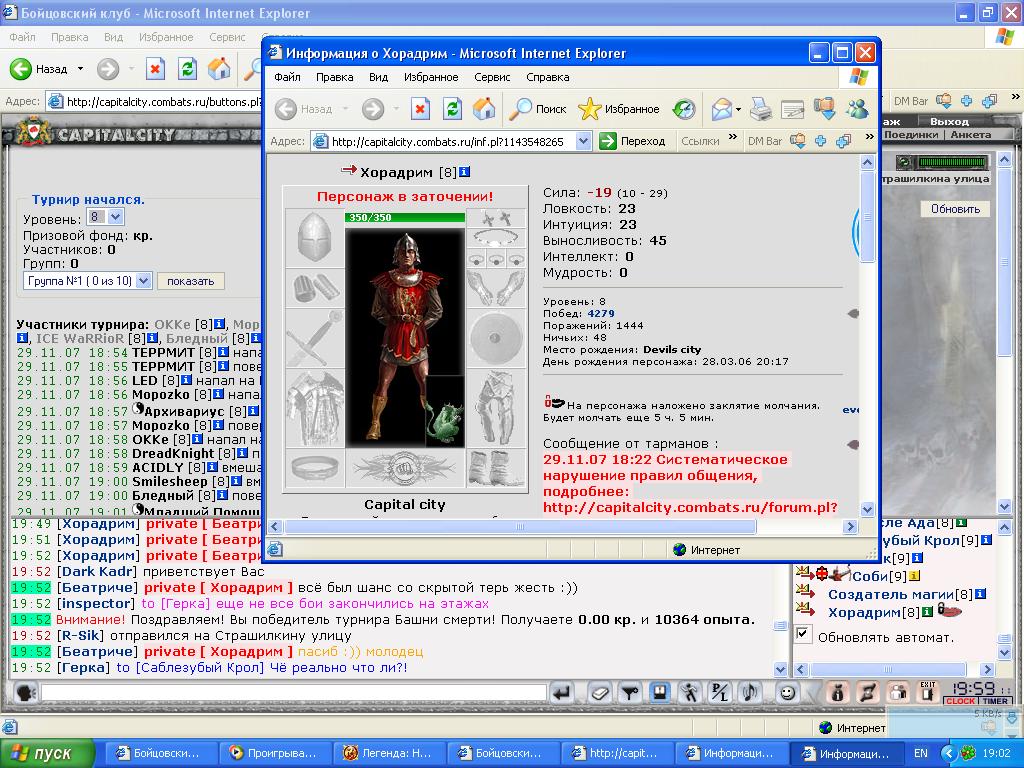
Task: Click the Home icon in popup toolbar
Action: click(484, 109)
